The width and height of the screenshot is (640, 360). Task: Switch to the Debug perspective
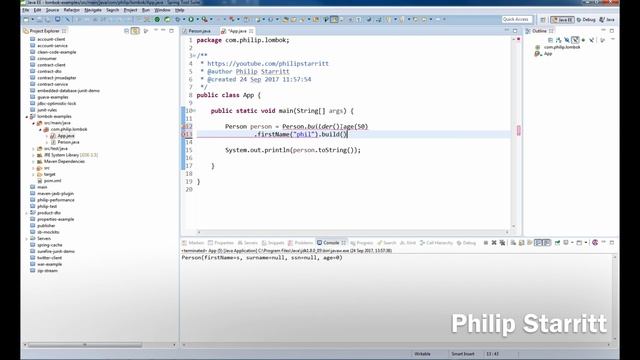586,20
